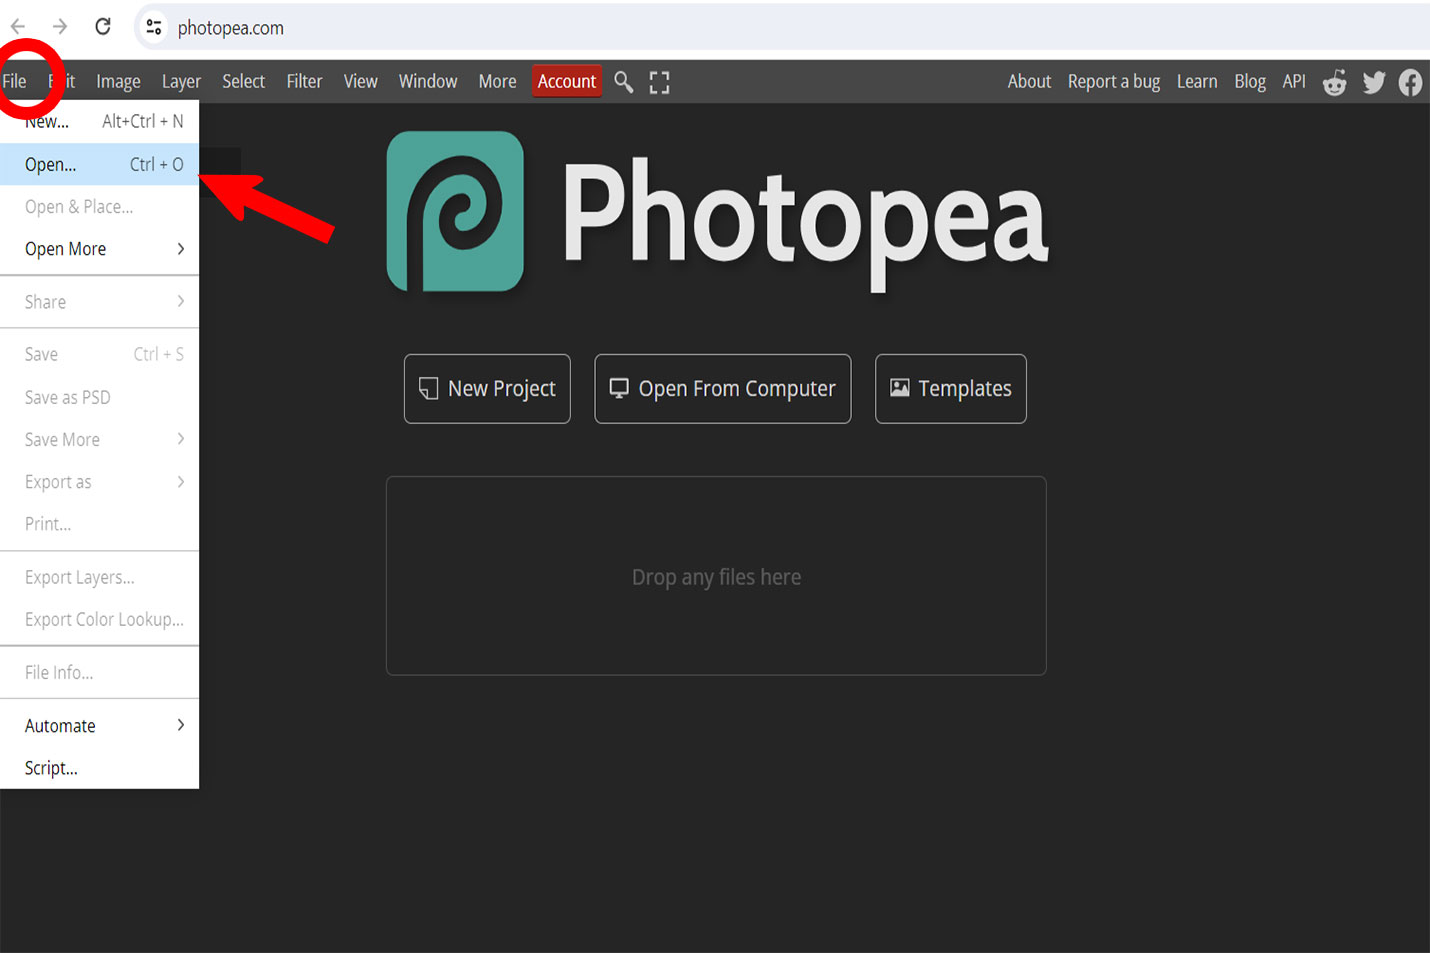Viewport: 1430px width, 953px height.
Task: Expand the Save More submenu
Action: click(x=100, y=439)
